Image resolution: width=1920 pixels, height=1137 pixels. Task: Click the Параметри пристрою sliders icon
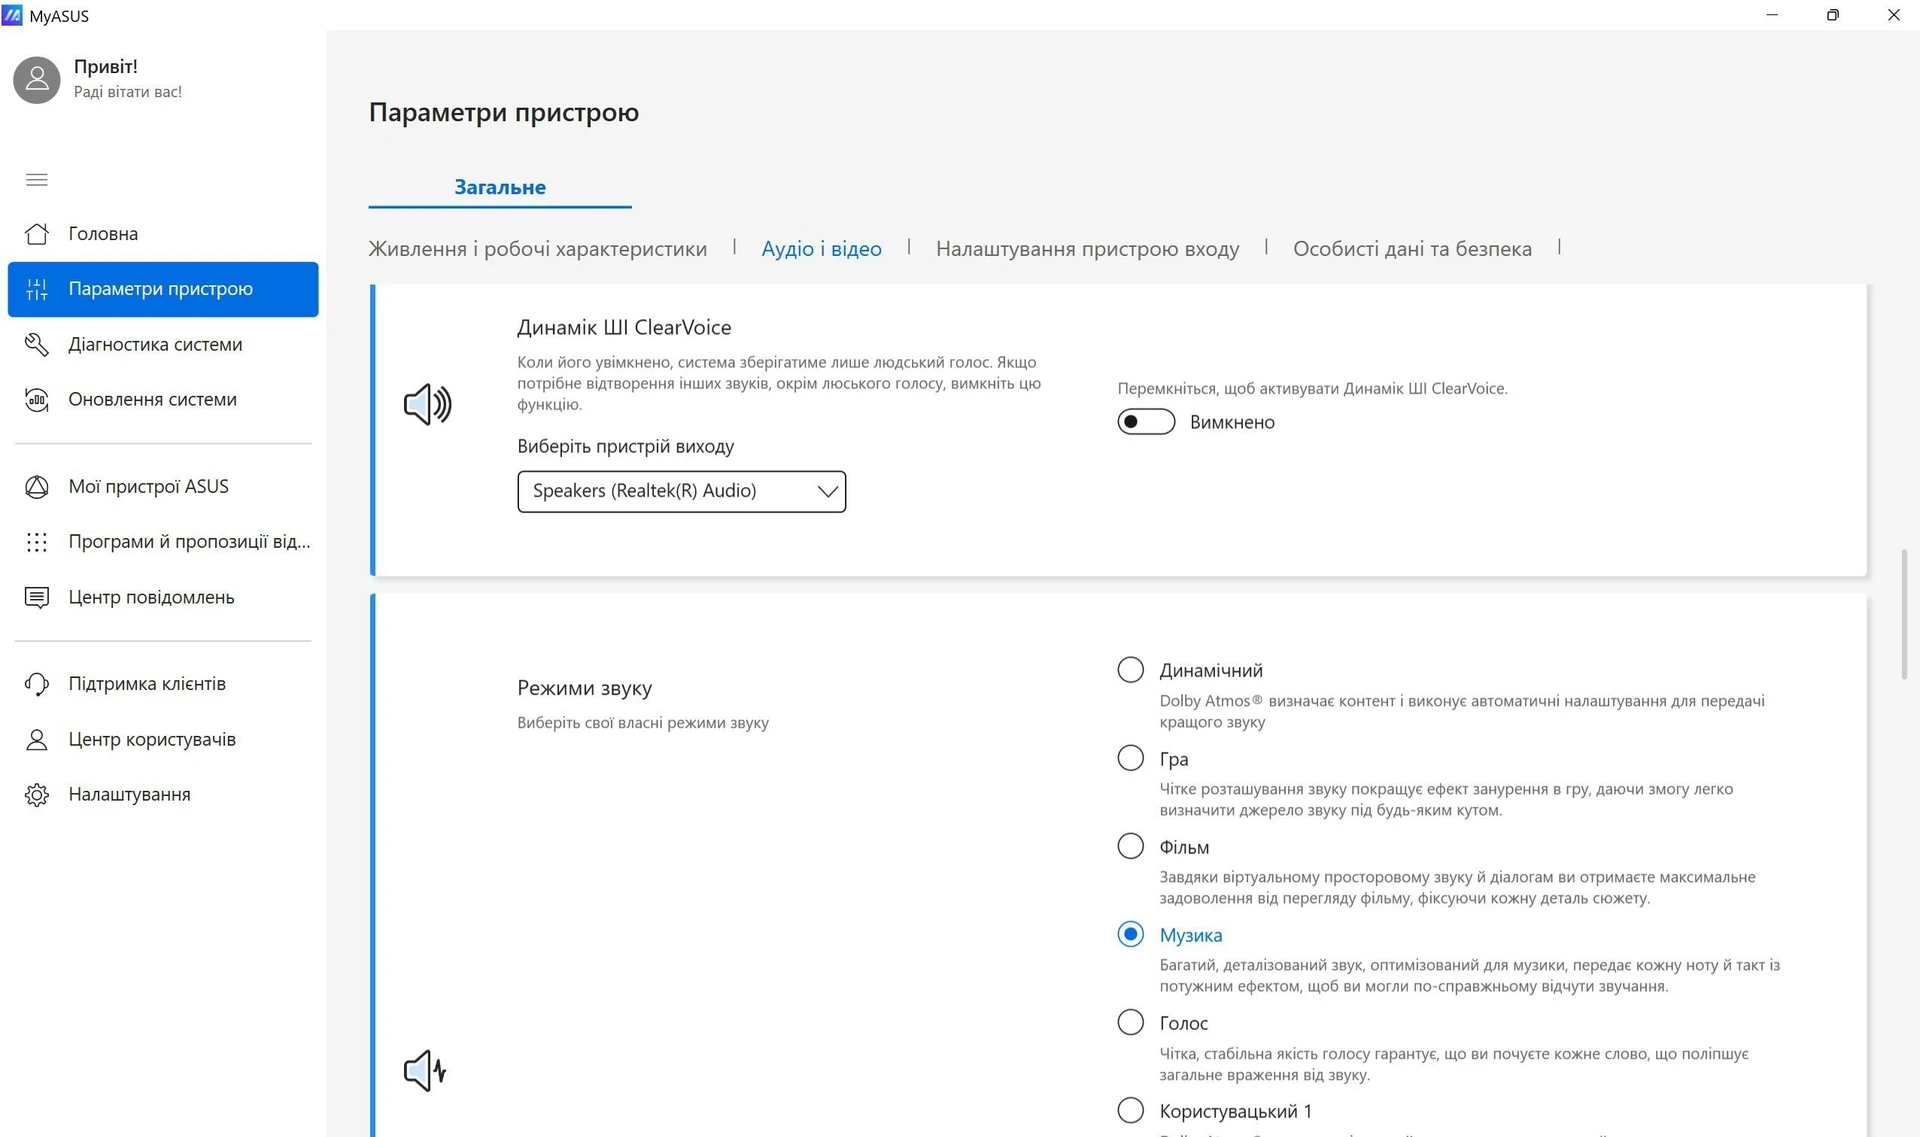(x=37, y=289)
